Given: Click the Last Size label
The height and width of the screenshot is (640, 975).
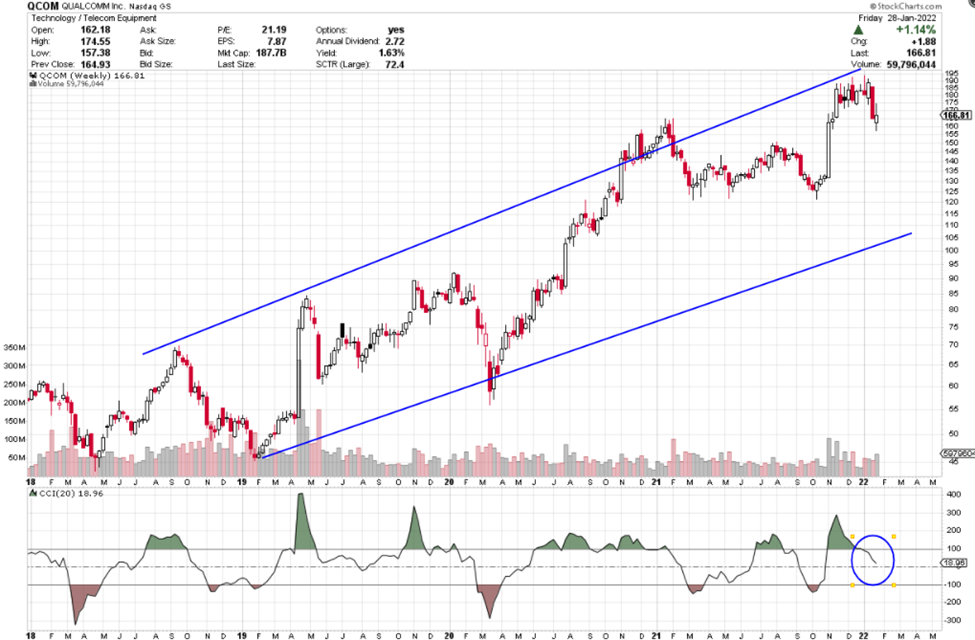Looking at the screenshot, I should pyautogui.click(x=236, y=64).
